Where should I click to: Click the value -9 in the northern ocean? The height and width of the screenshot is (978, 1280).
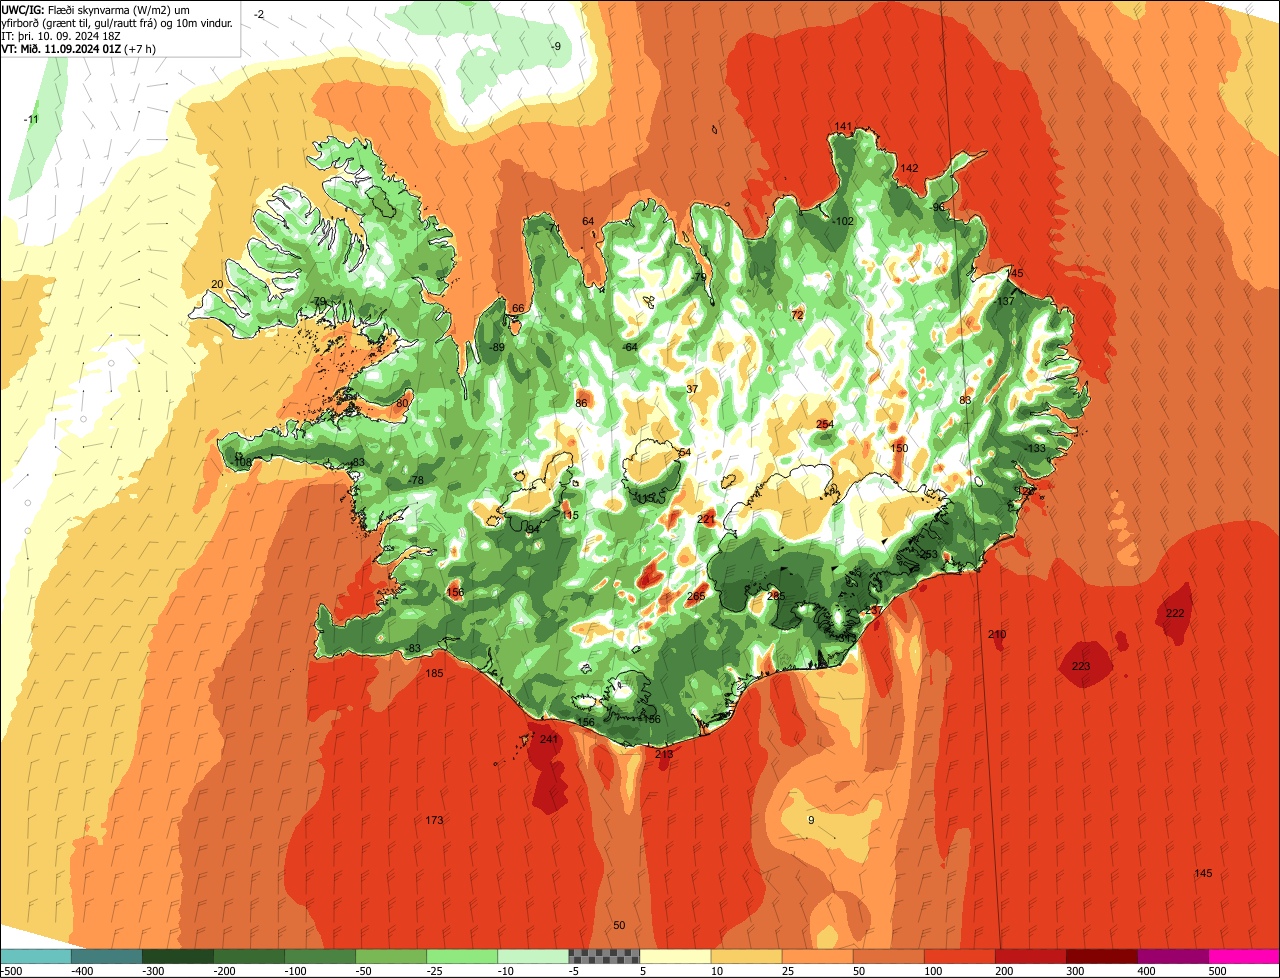pyautogui.click(x=556, y=46)
